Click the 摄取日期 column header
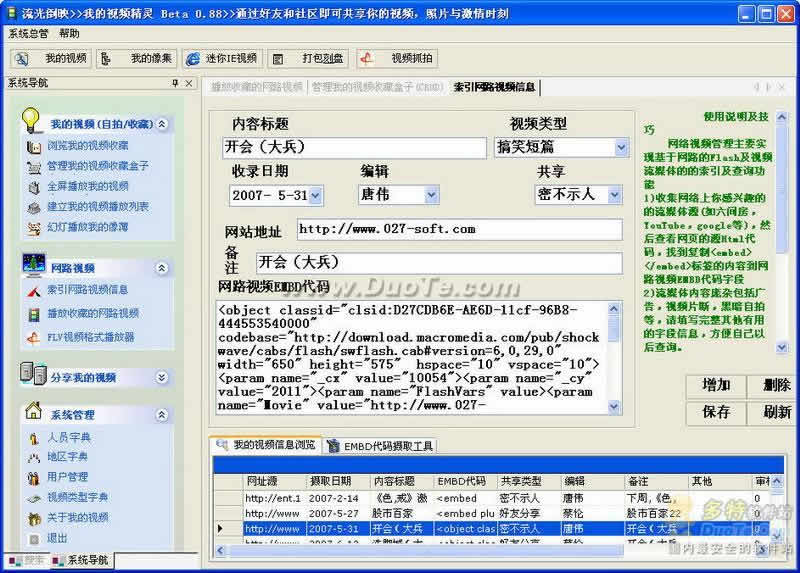800x573 pixels. tap(338, 482)
